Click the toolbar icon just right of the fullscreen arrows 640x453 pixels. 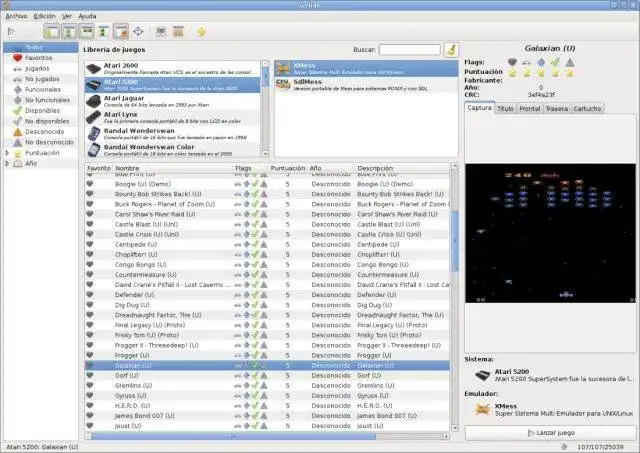point(161,31)
